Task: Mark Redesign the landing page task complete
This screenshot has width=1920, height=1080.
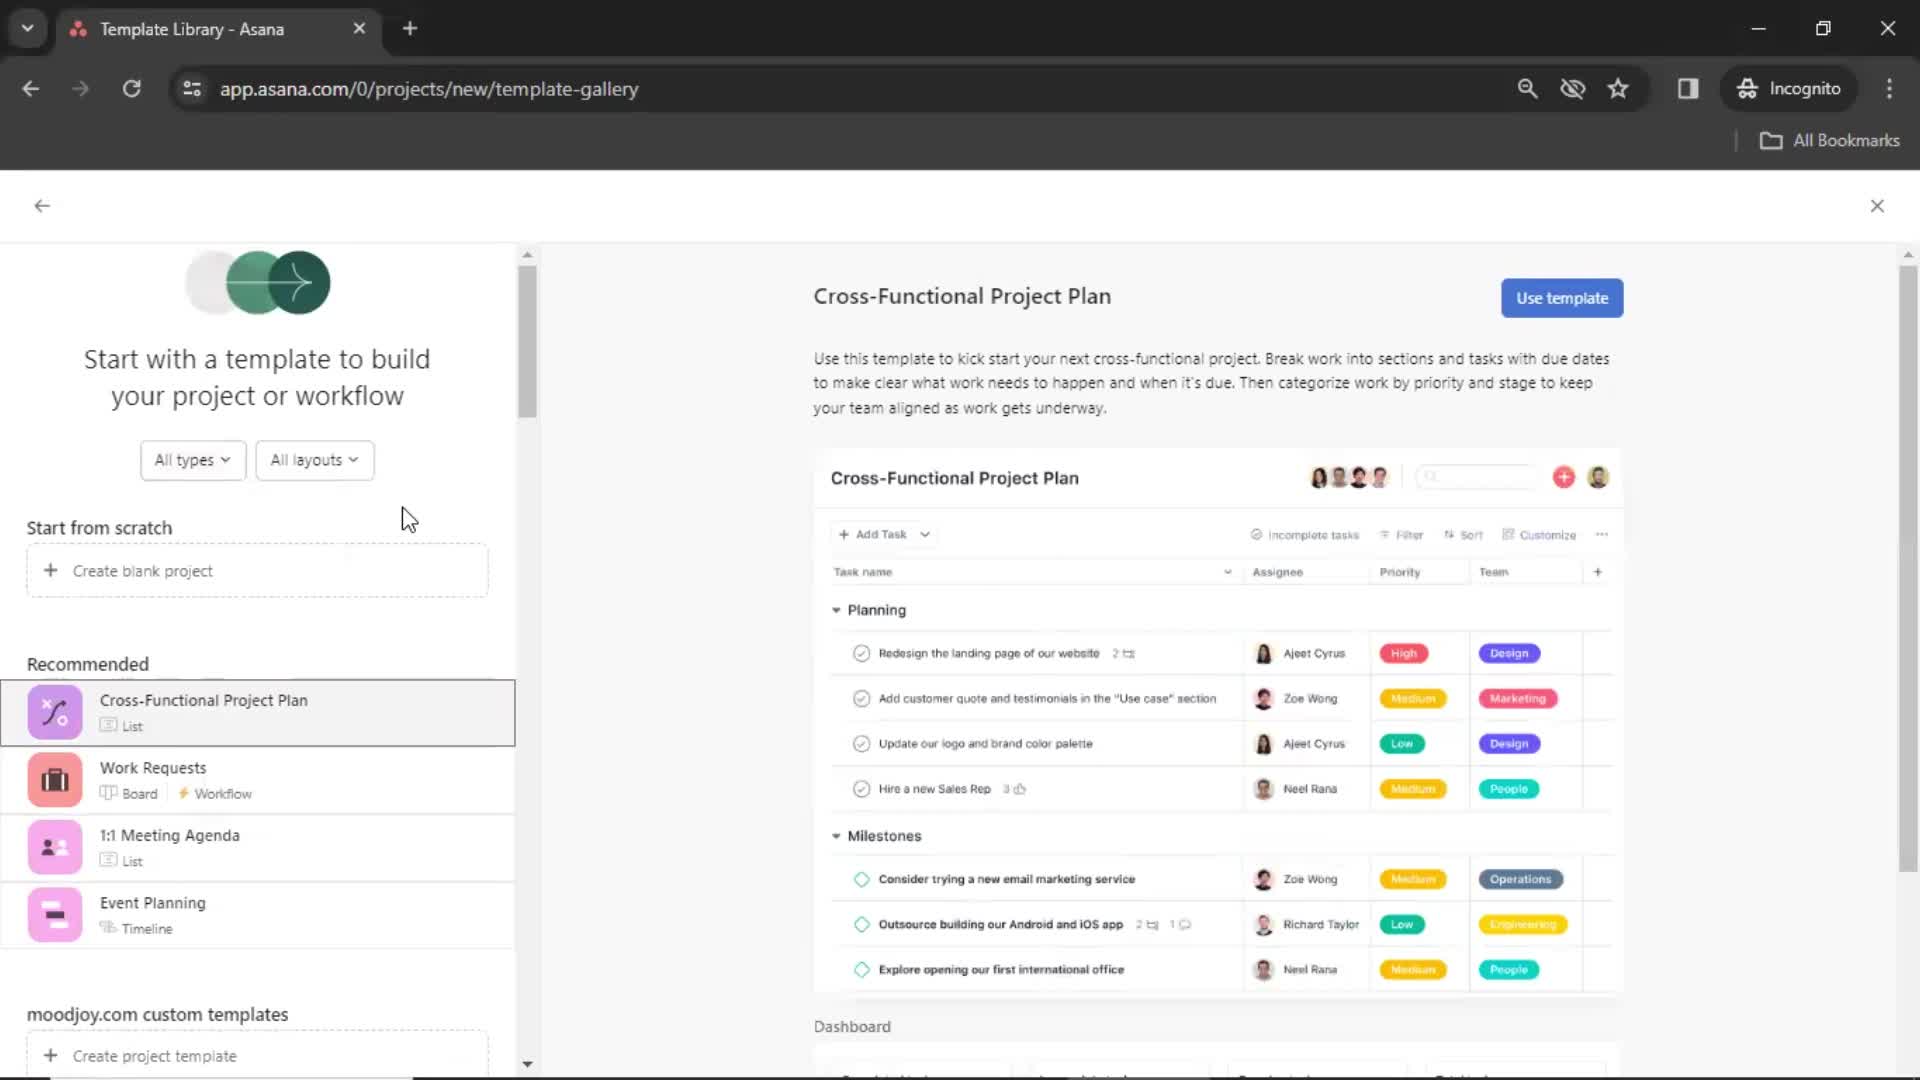Action: 861,653
